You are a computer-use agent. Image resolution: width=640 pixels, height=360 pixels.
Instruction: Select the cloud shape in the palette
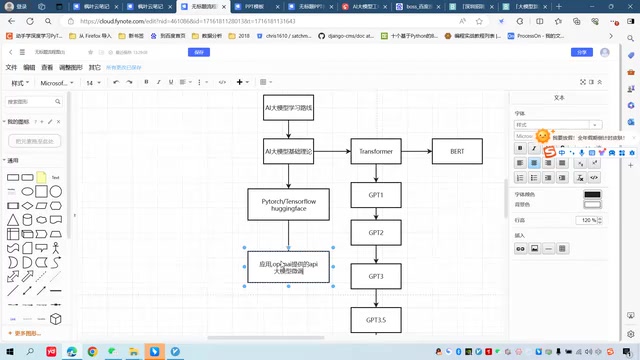[x=41, y=220]
